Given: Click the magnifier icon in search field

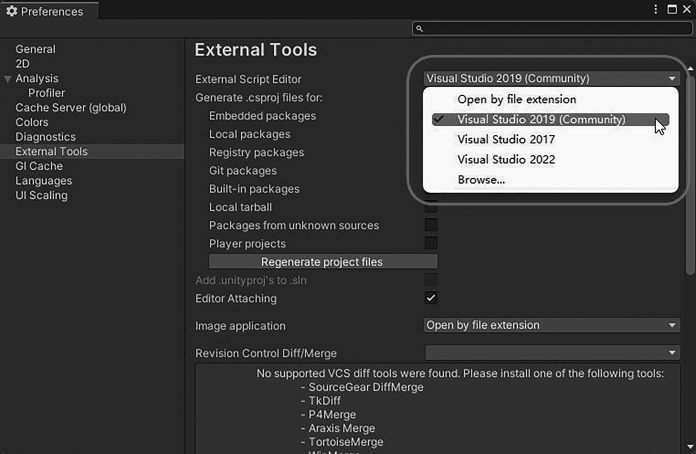Looking at the screenshot, I should pos(419,29).
